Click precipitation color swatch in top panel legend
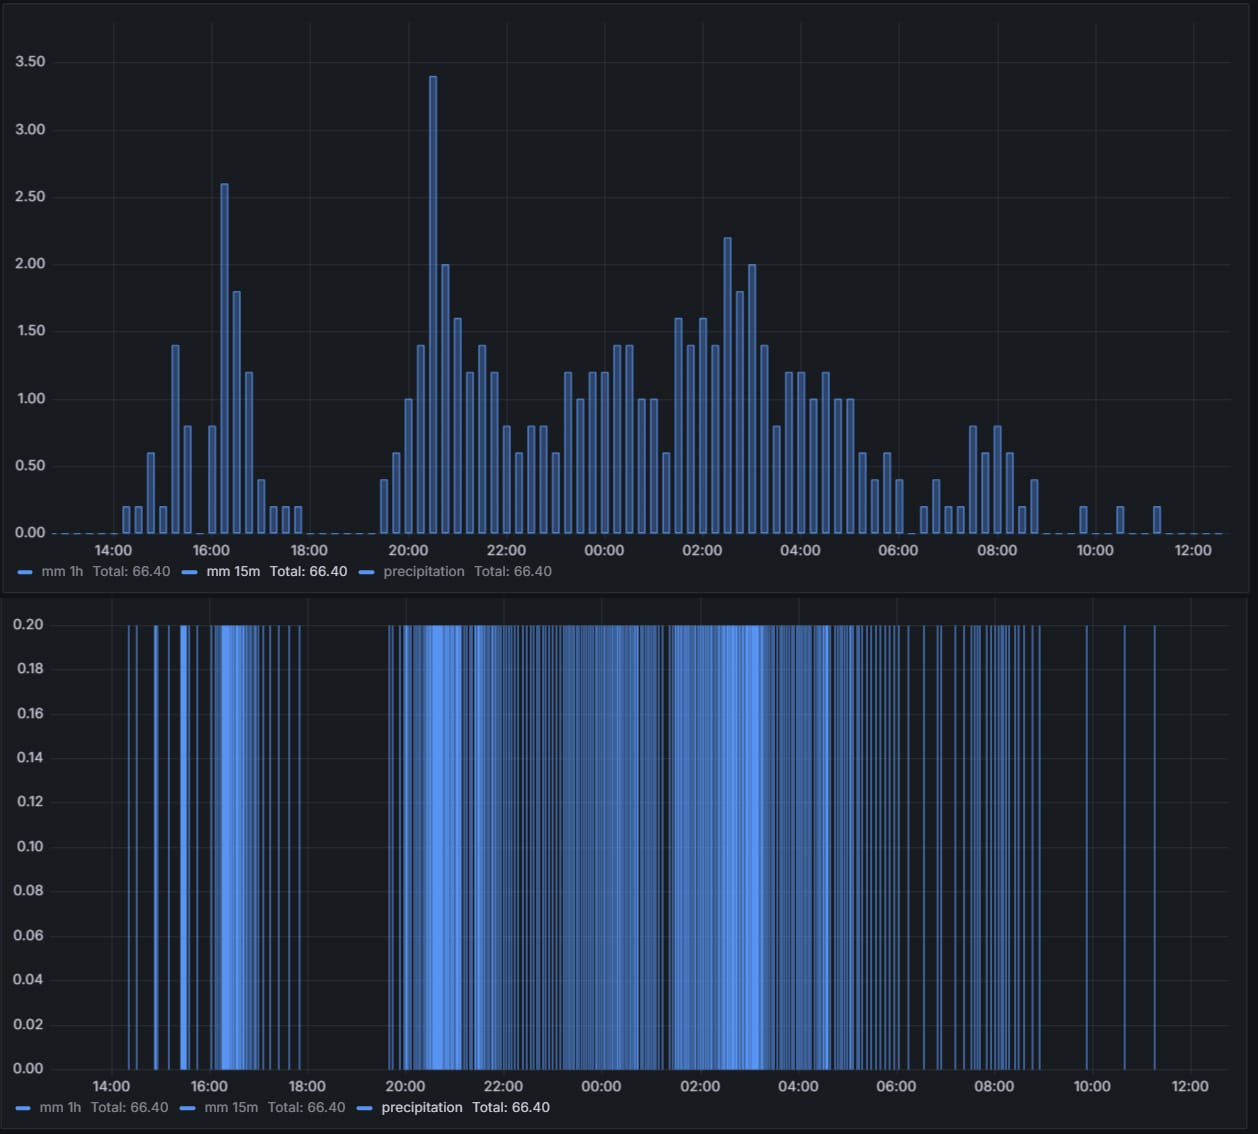The height and width of the screenshot is (1134, 1258). tap(366, 573)
